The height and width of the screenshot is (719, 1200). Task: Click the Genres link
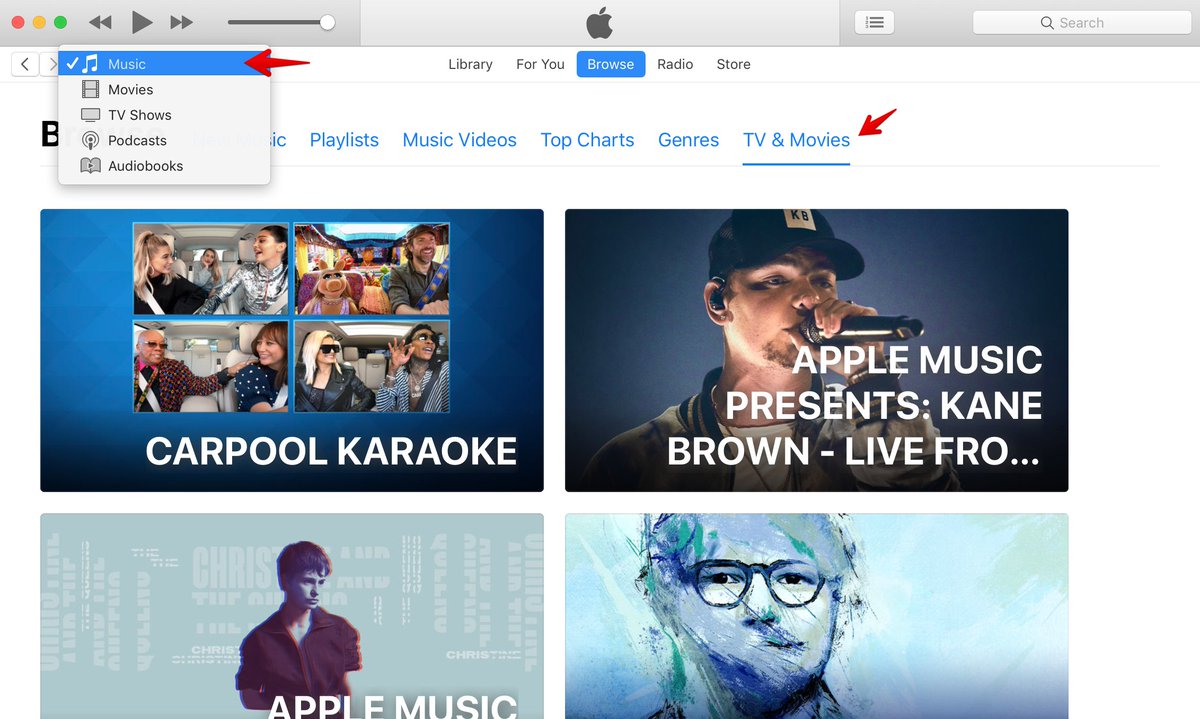688,140
